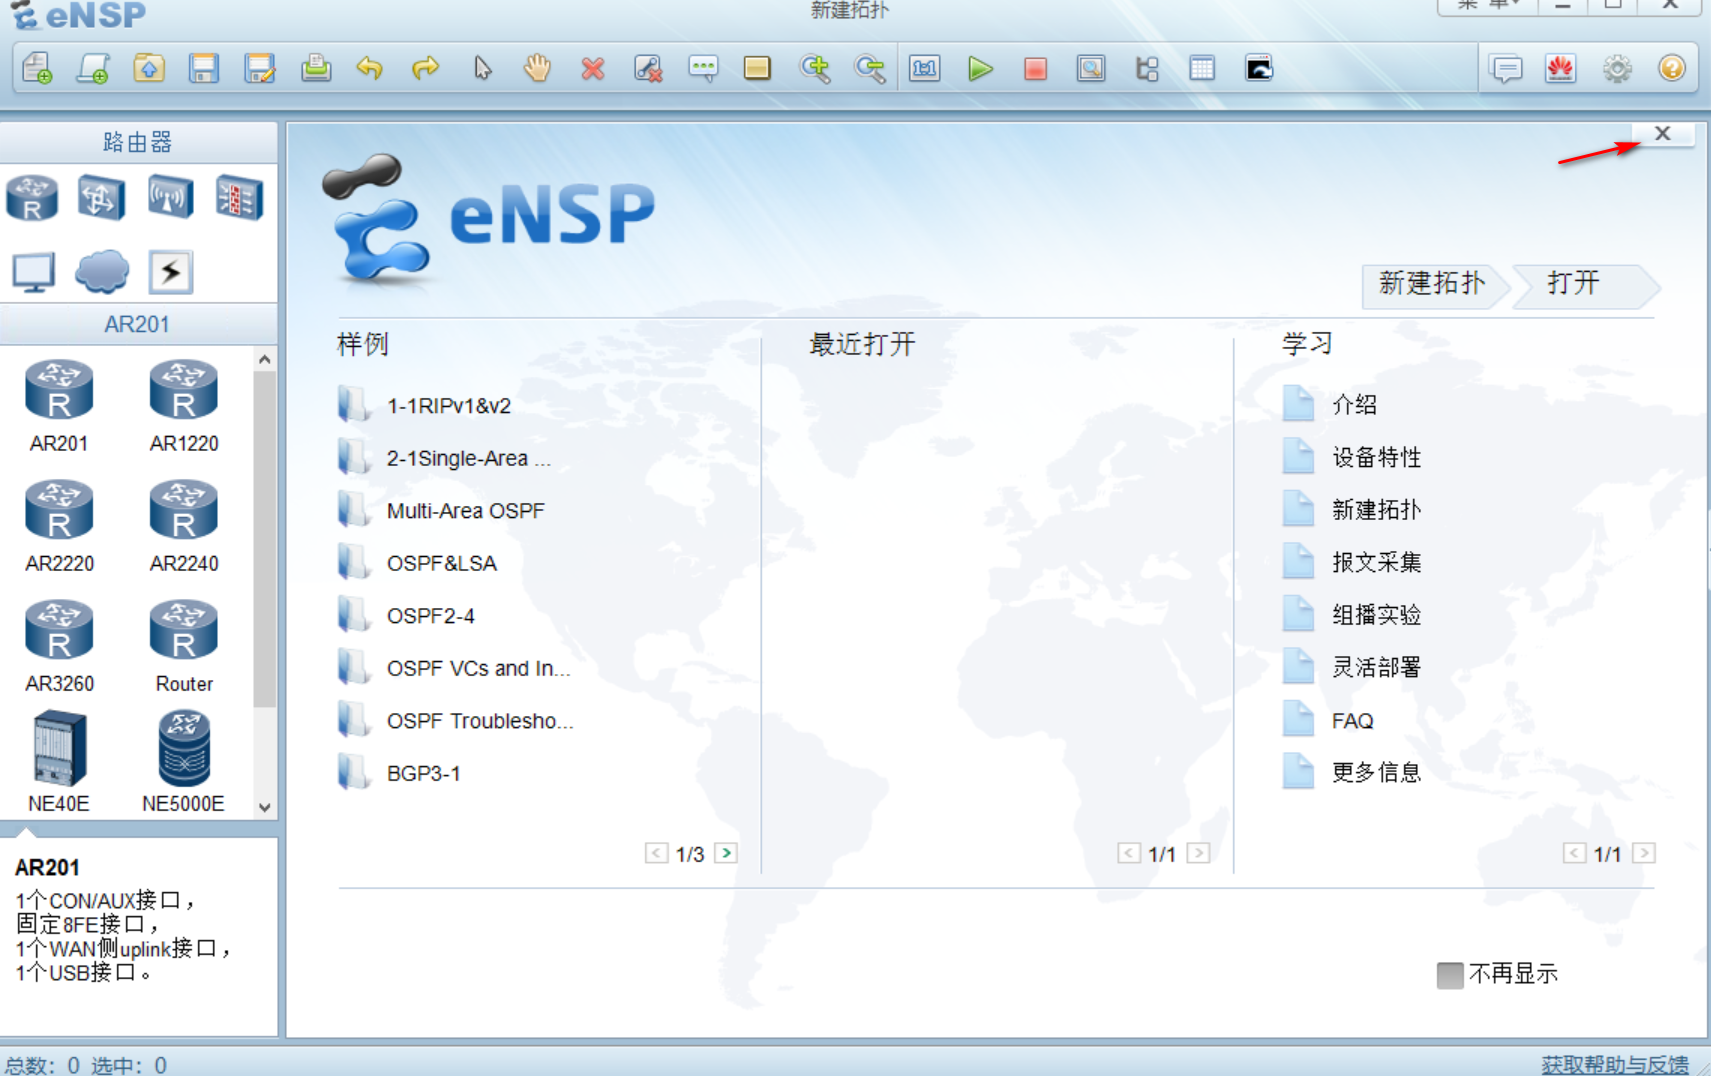Select the AR2220 router device
Image resolution: width=1711 pixels, height=1076 pixels.
[59, 510]
